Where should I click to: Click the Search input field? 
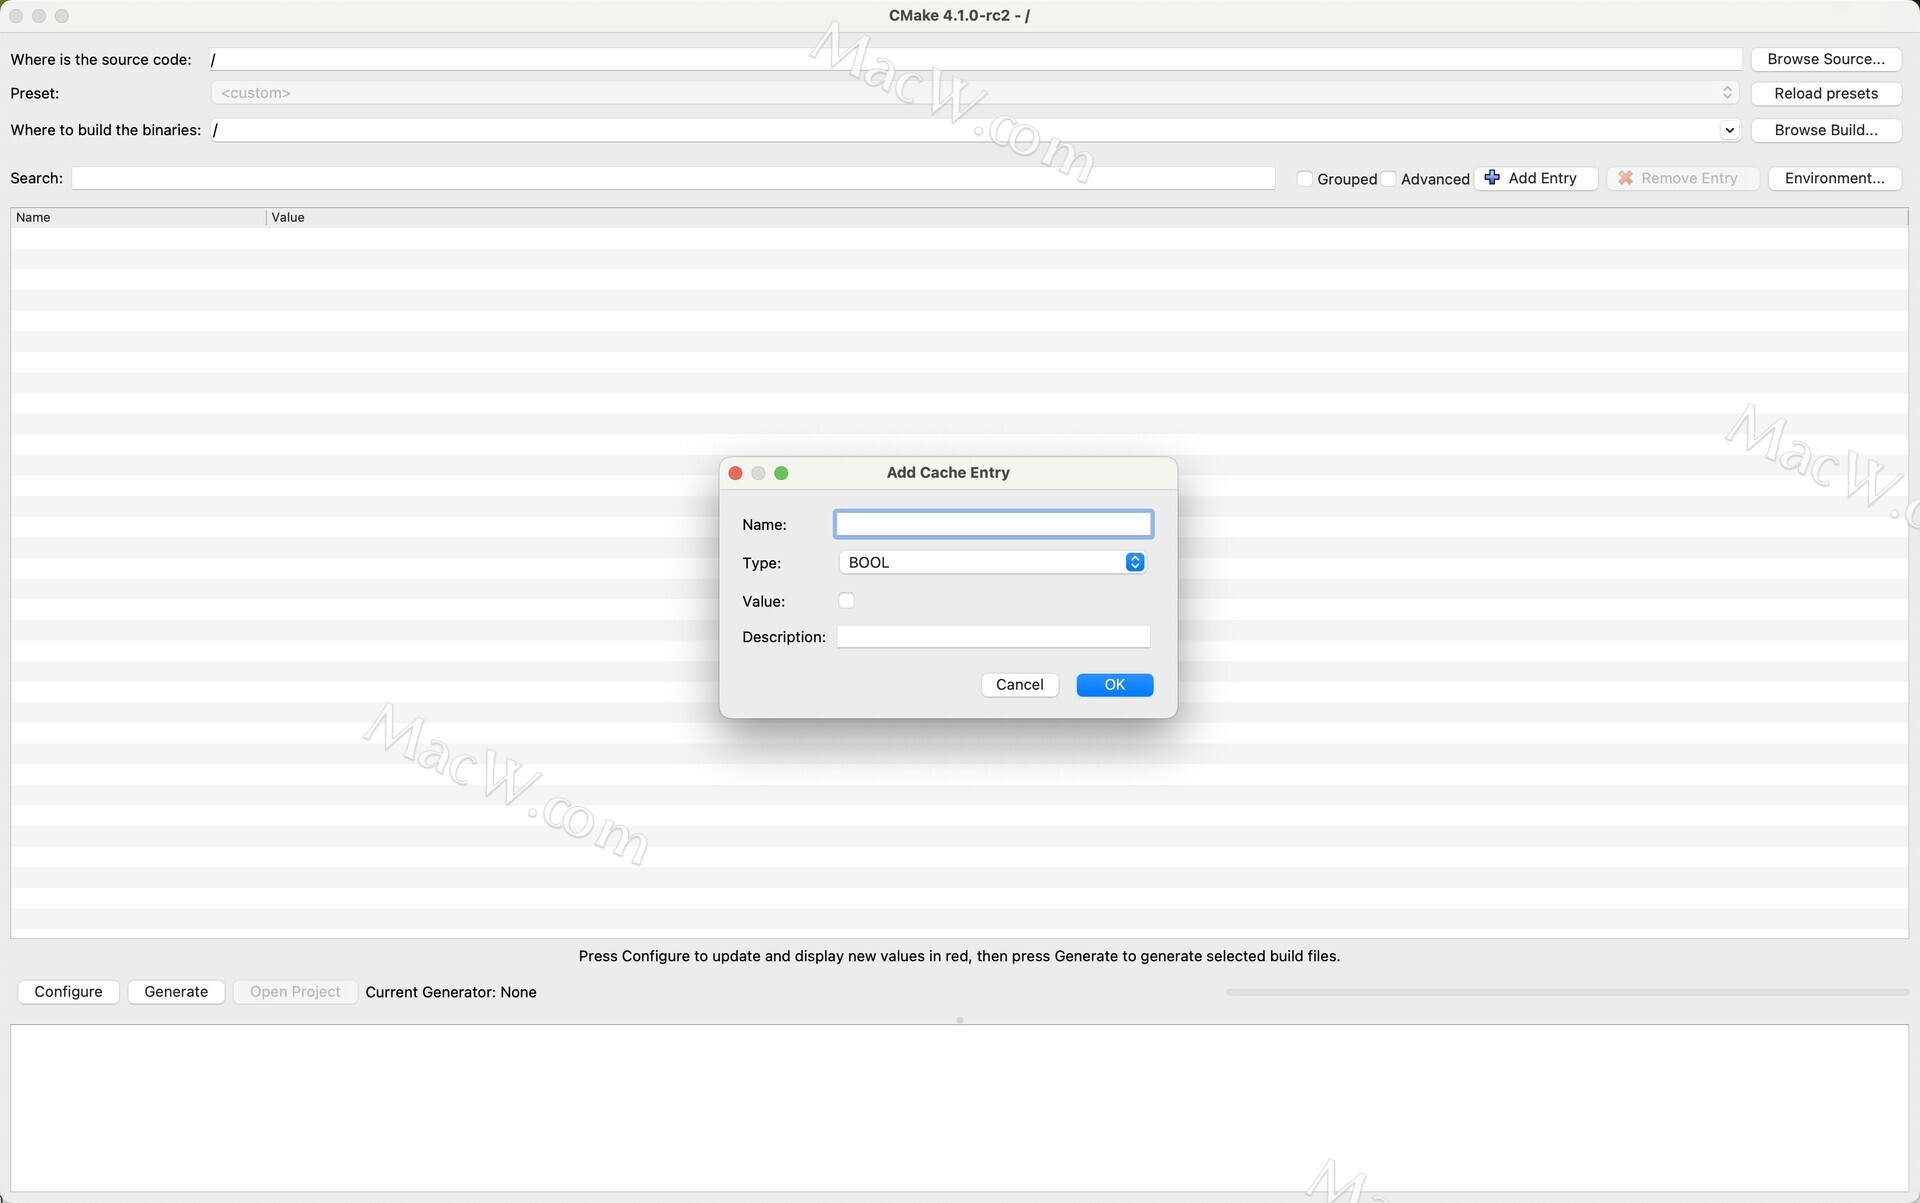(673, 178)
